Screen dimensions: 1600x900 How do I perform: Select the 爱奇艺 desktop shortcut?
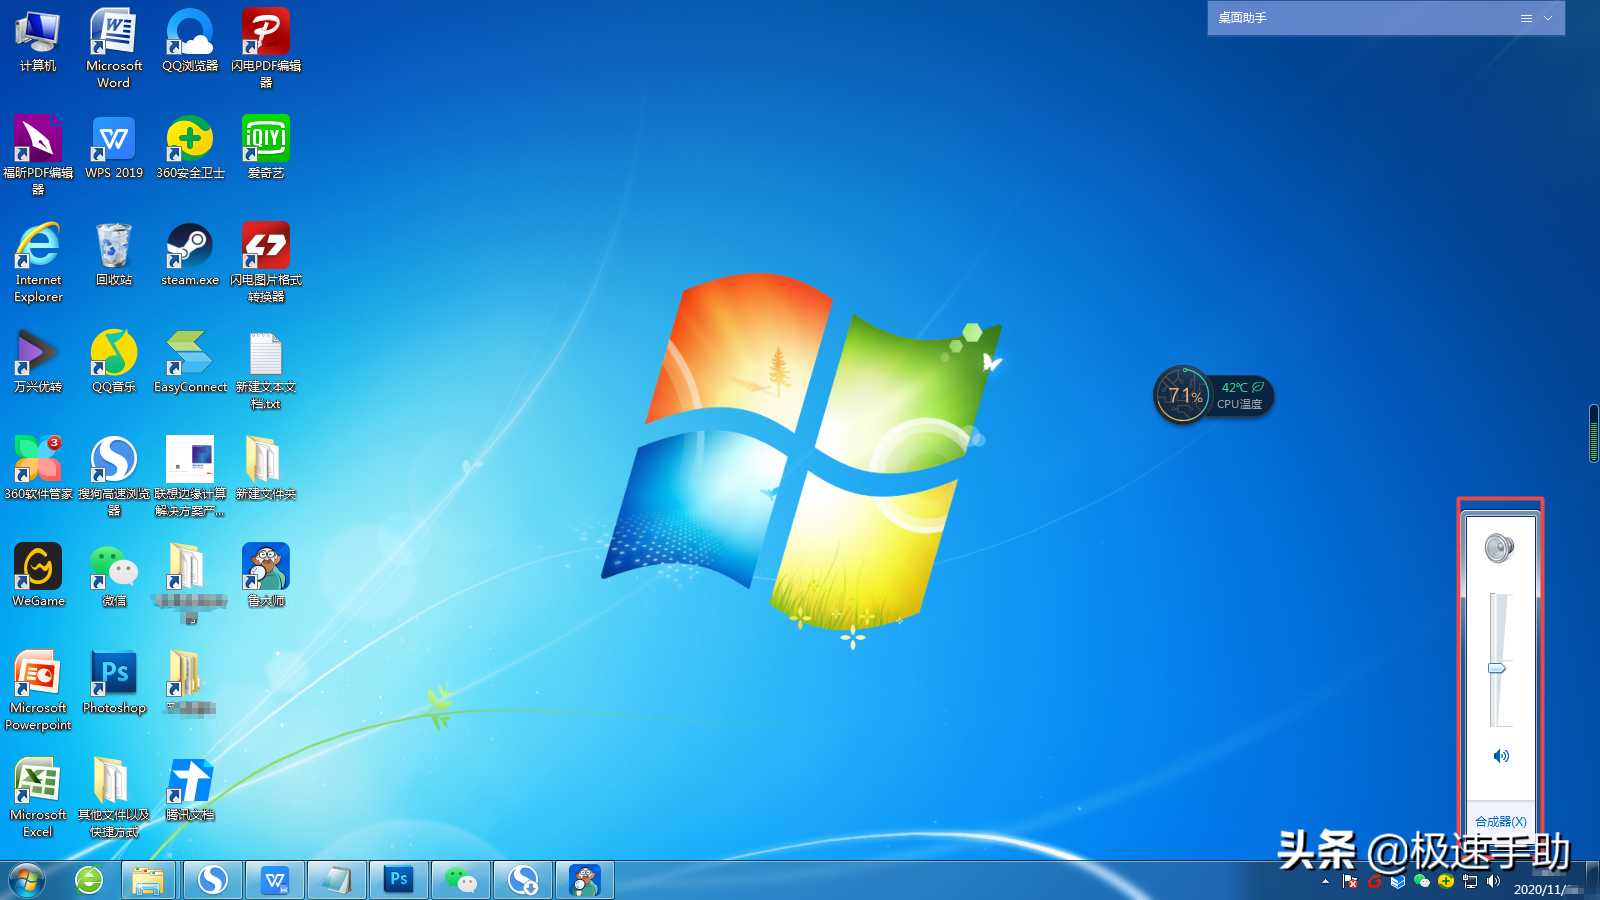pyautogui.click(x=266, y=148)
